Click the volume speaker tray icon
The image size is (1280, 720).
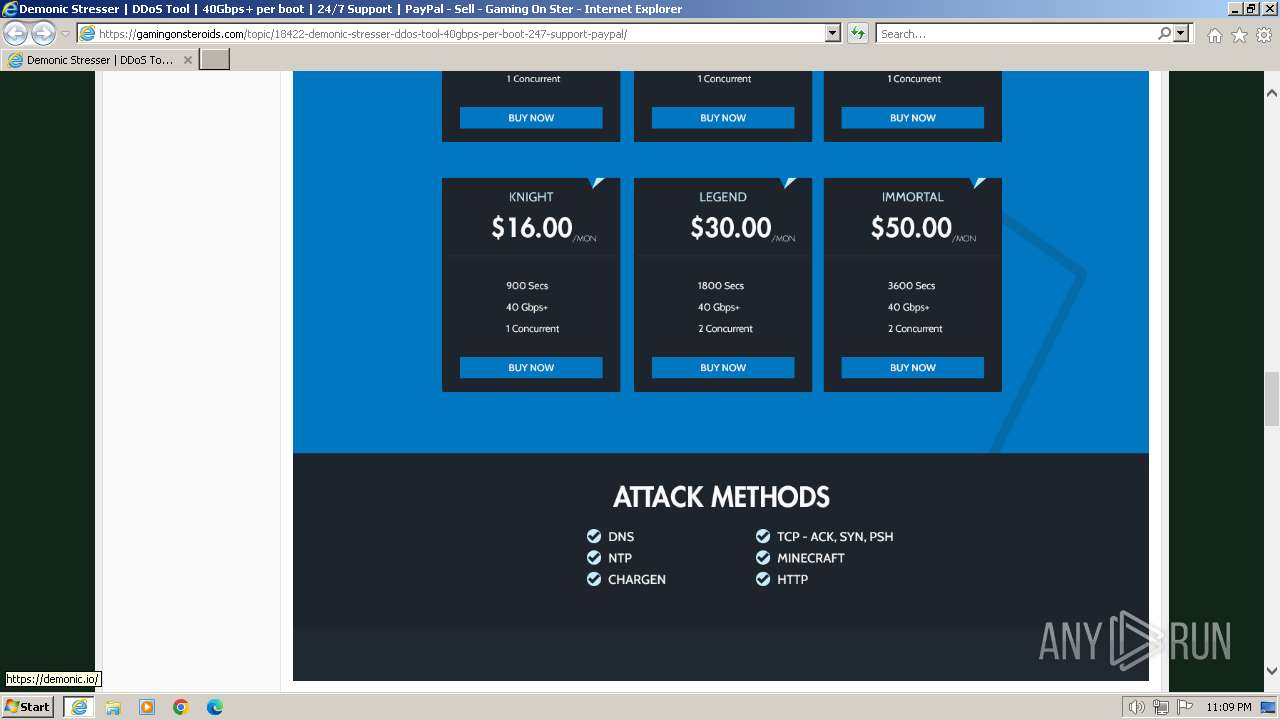pos(1137,707)
